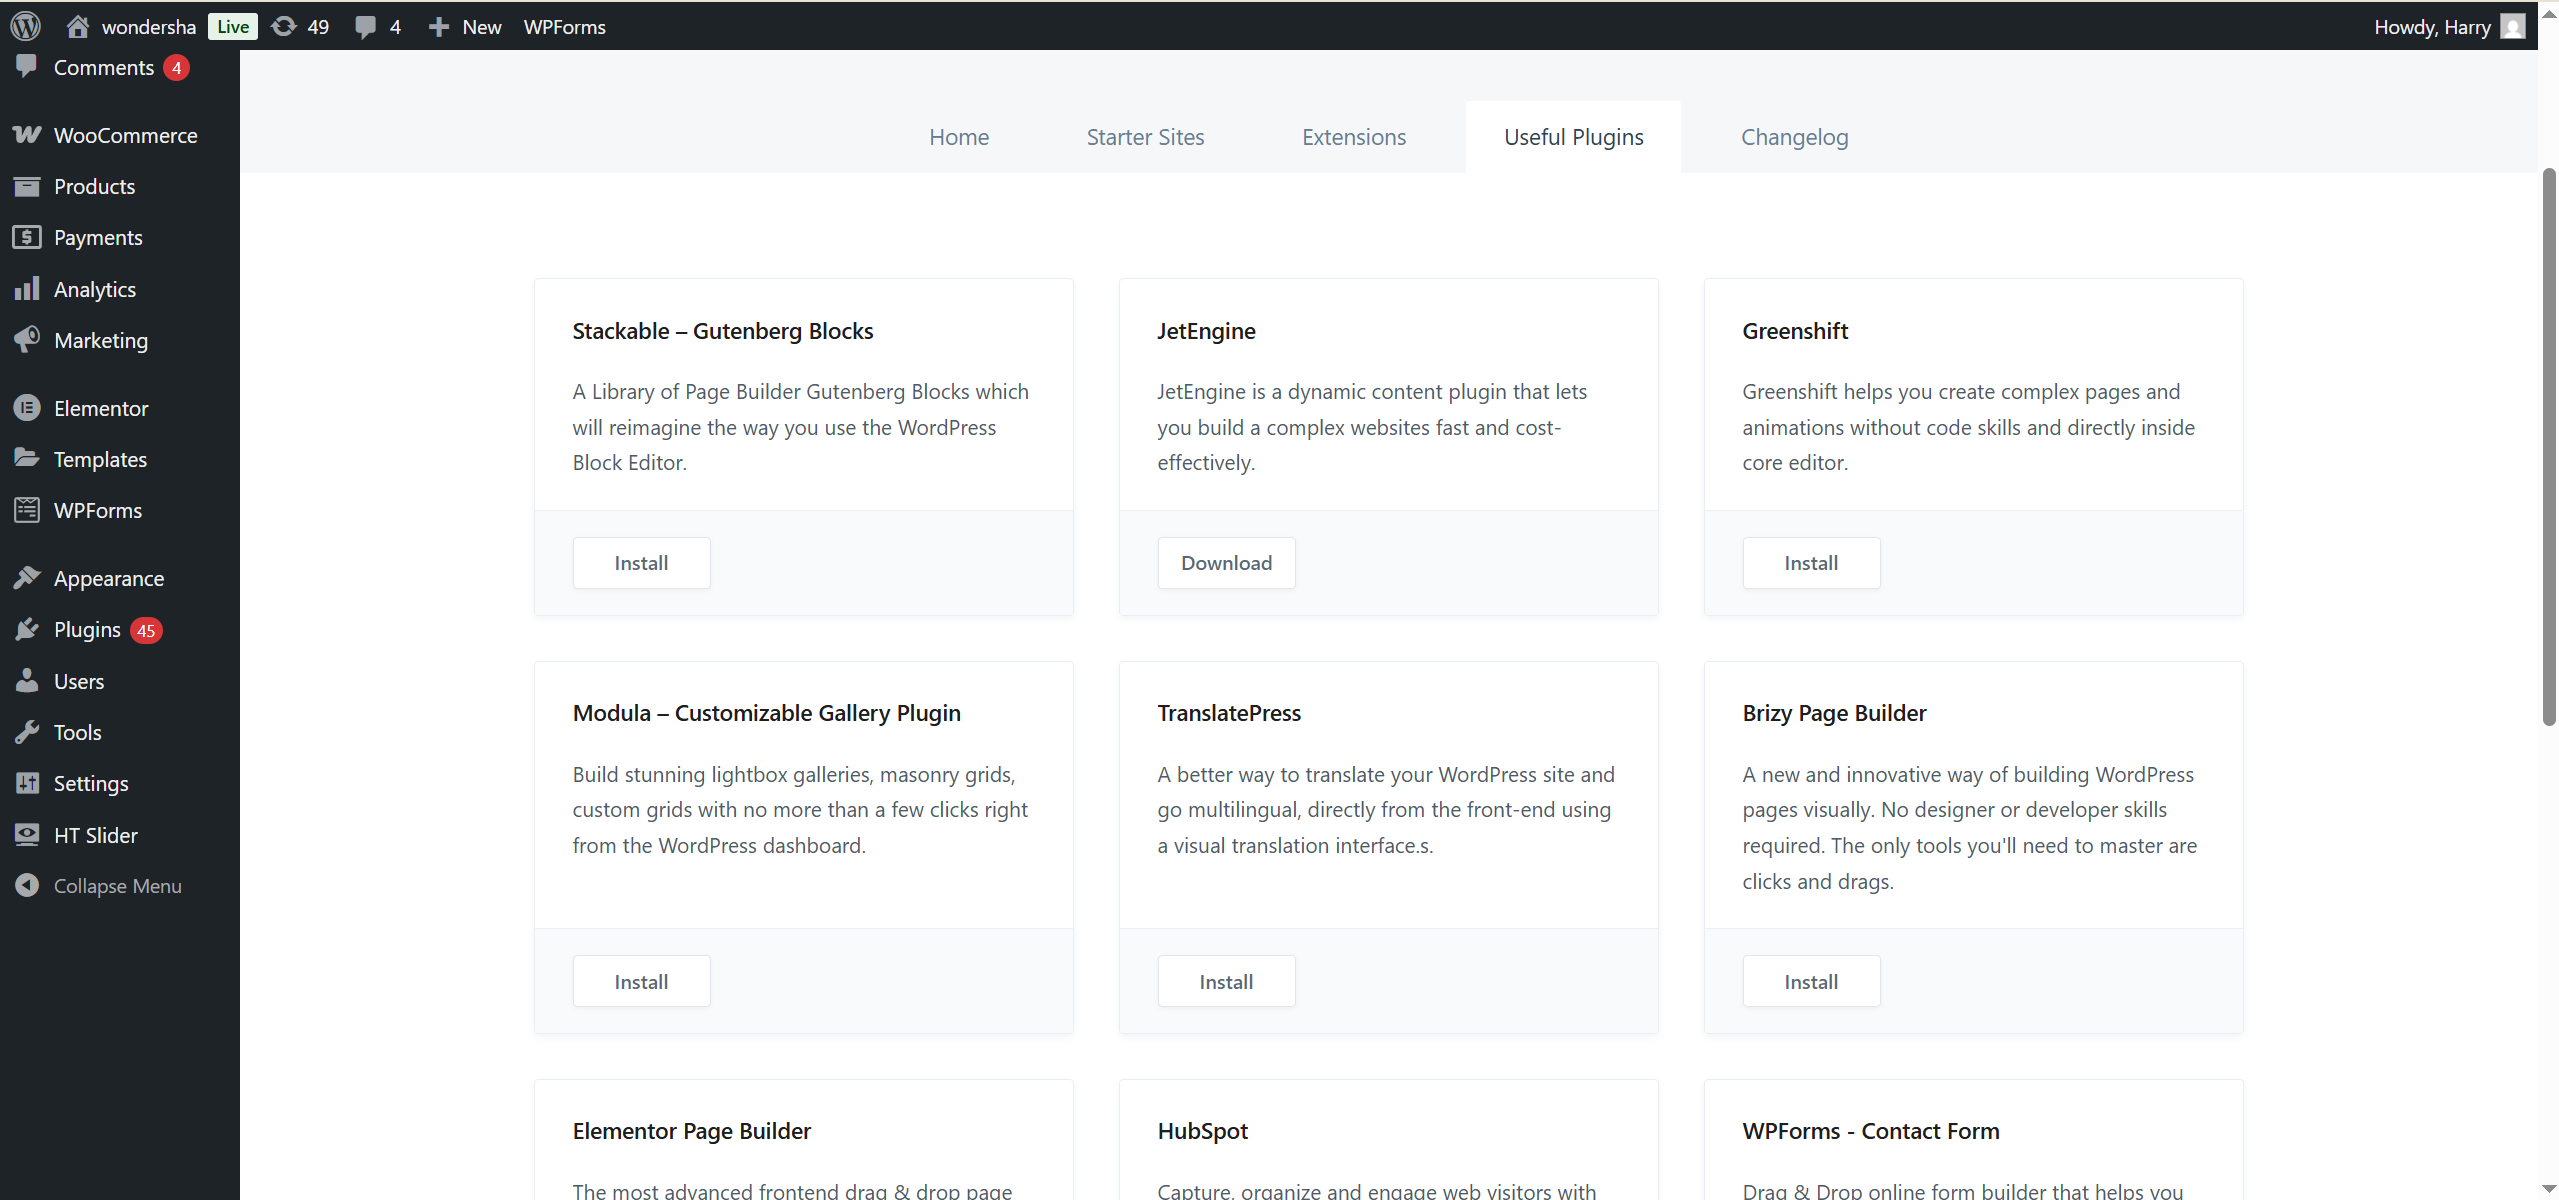Select the WooCommerce sidebar icon
Image resolution: width=2559 pixels, height=1200 pixels.
tap(26, 135)
